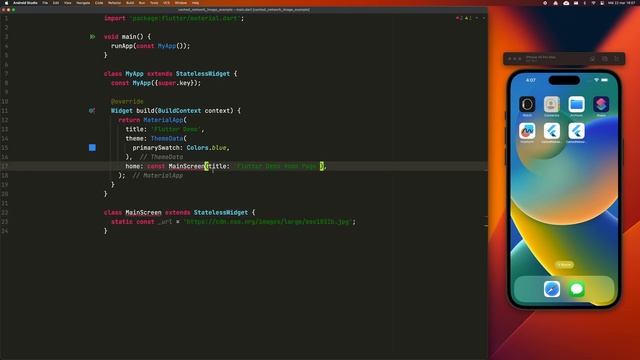Open the Build menu
Image resolution: width=640 pixels, height=360 pixels.
pyautogui.click(x=130, y=3)
